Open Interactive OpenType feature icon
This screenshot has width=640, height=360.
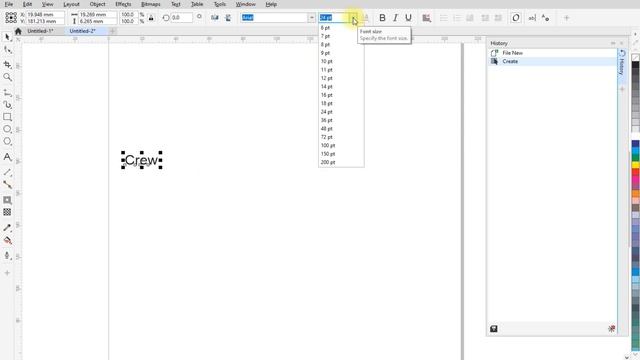coord(516,18)
